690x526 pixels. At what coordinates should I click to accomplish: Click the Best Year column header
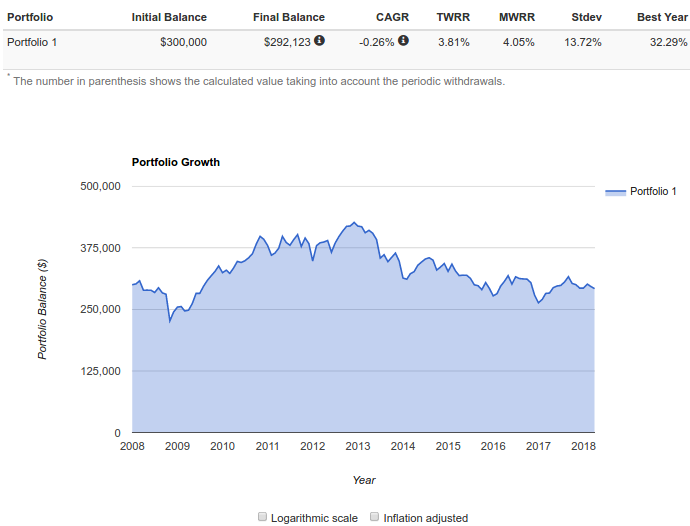click(662, 17)
